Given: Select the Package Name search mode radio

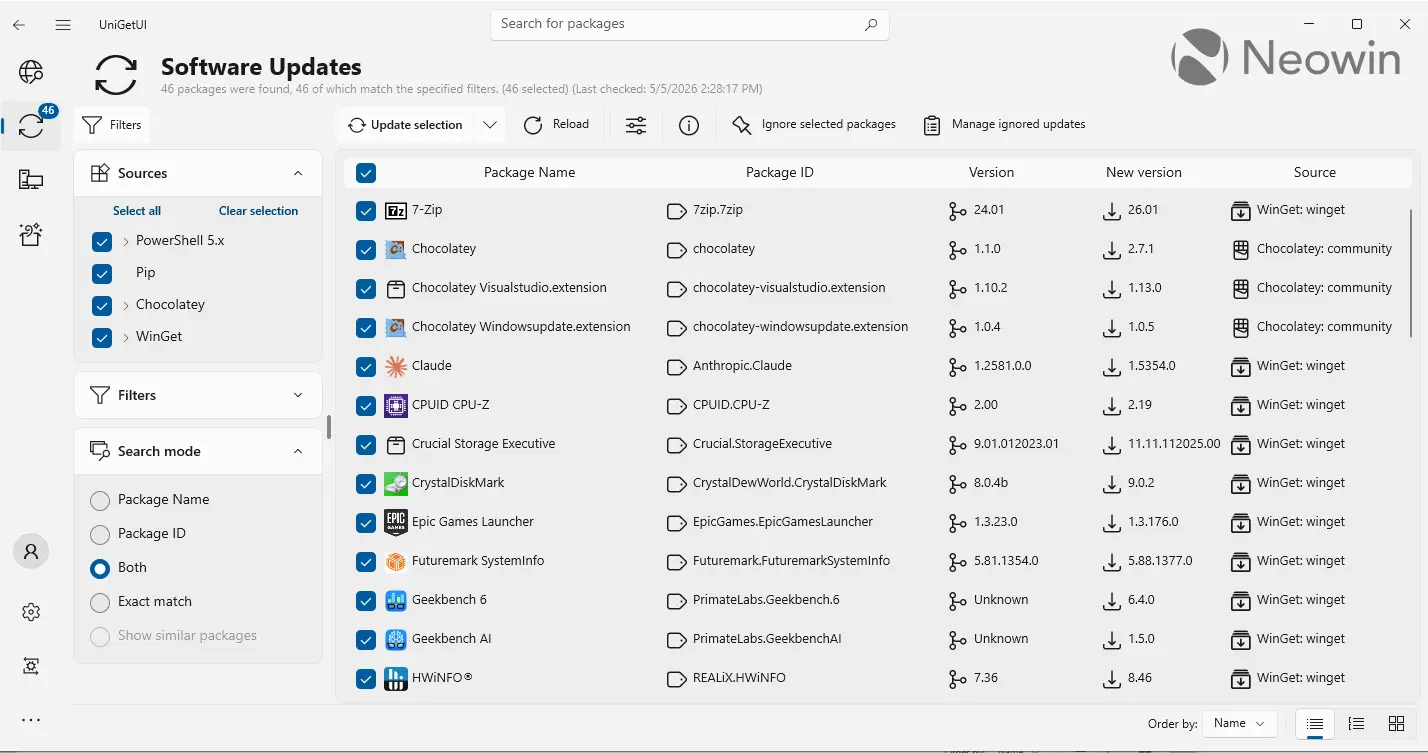Looking at the screenshot, I should point(100,500).
